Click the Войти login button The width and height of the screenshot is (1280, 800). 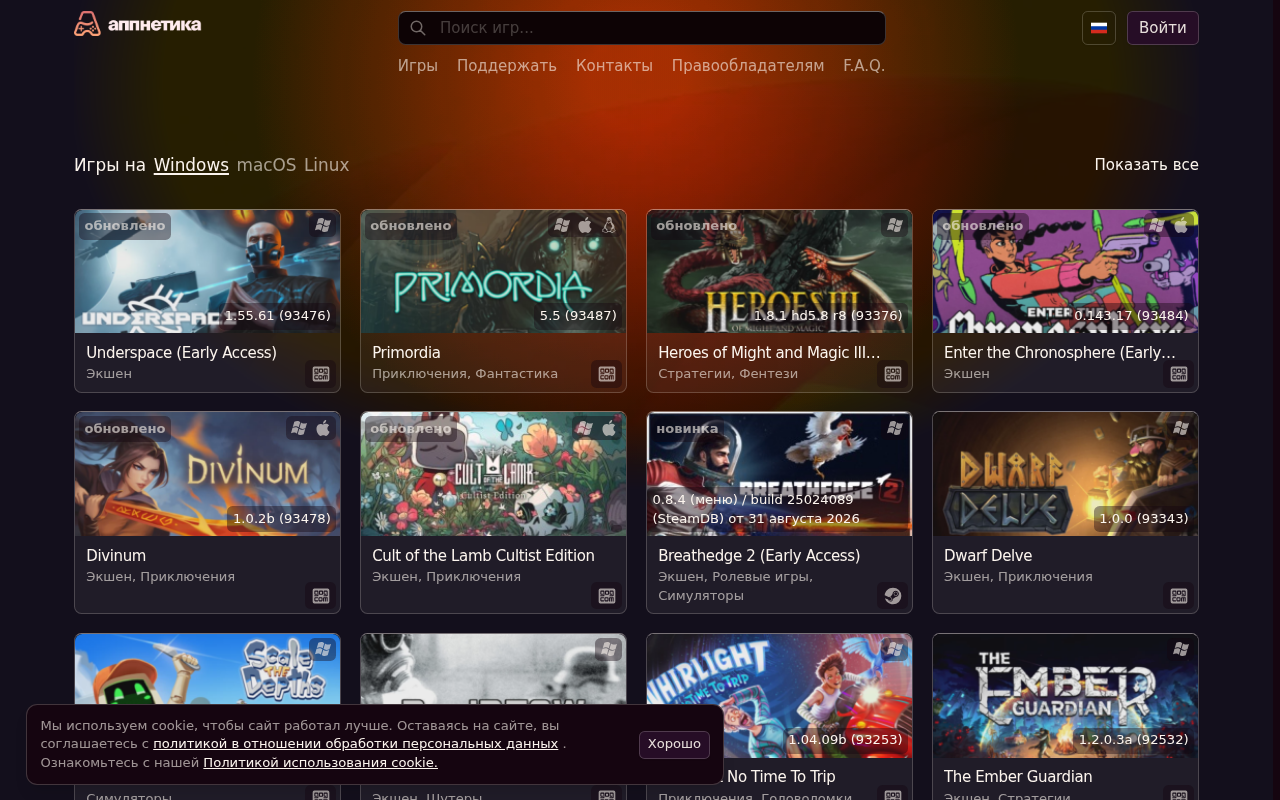(x=1163, y=28)
